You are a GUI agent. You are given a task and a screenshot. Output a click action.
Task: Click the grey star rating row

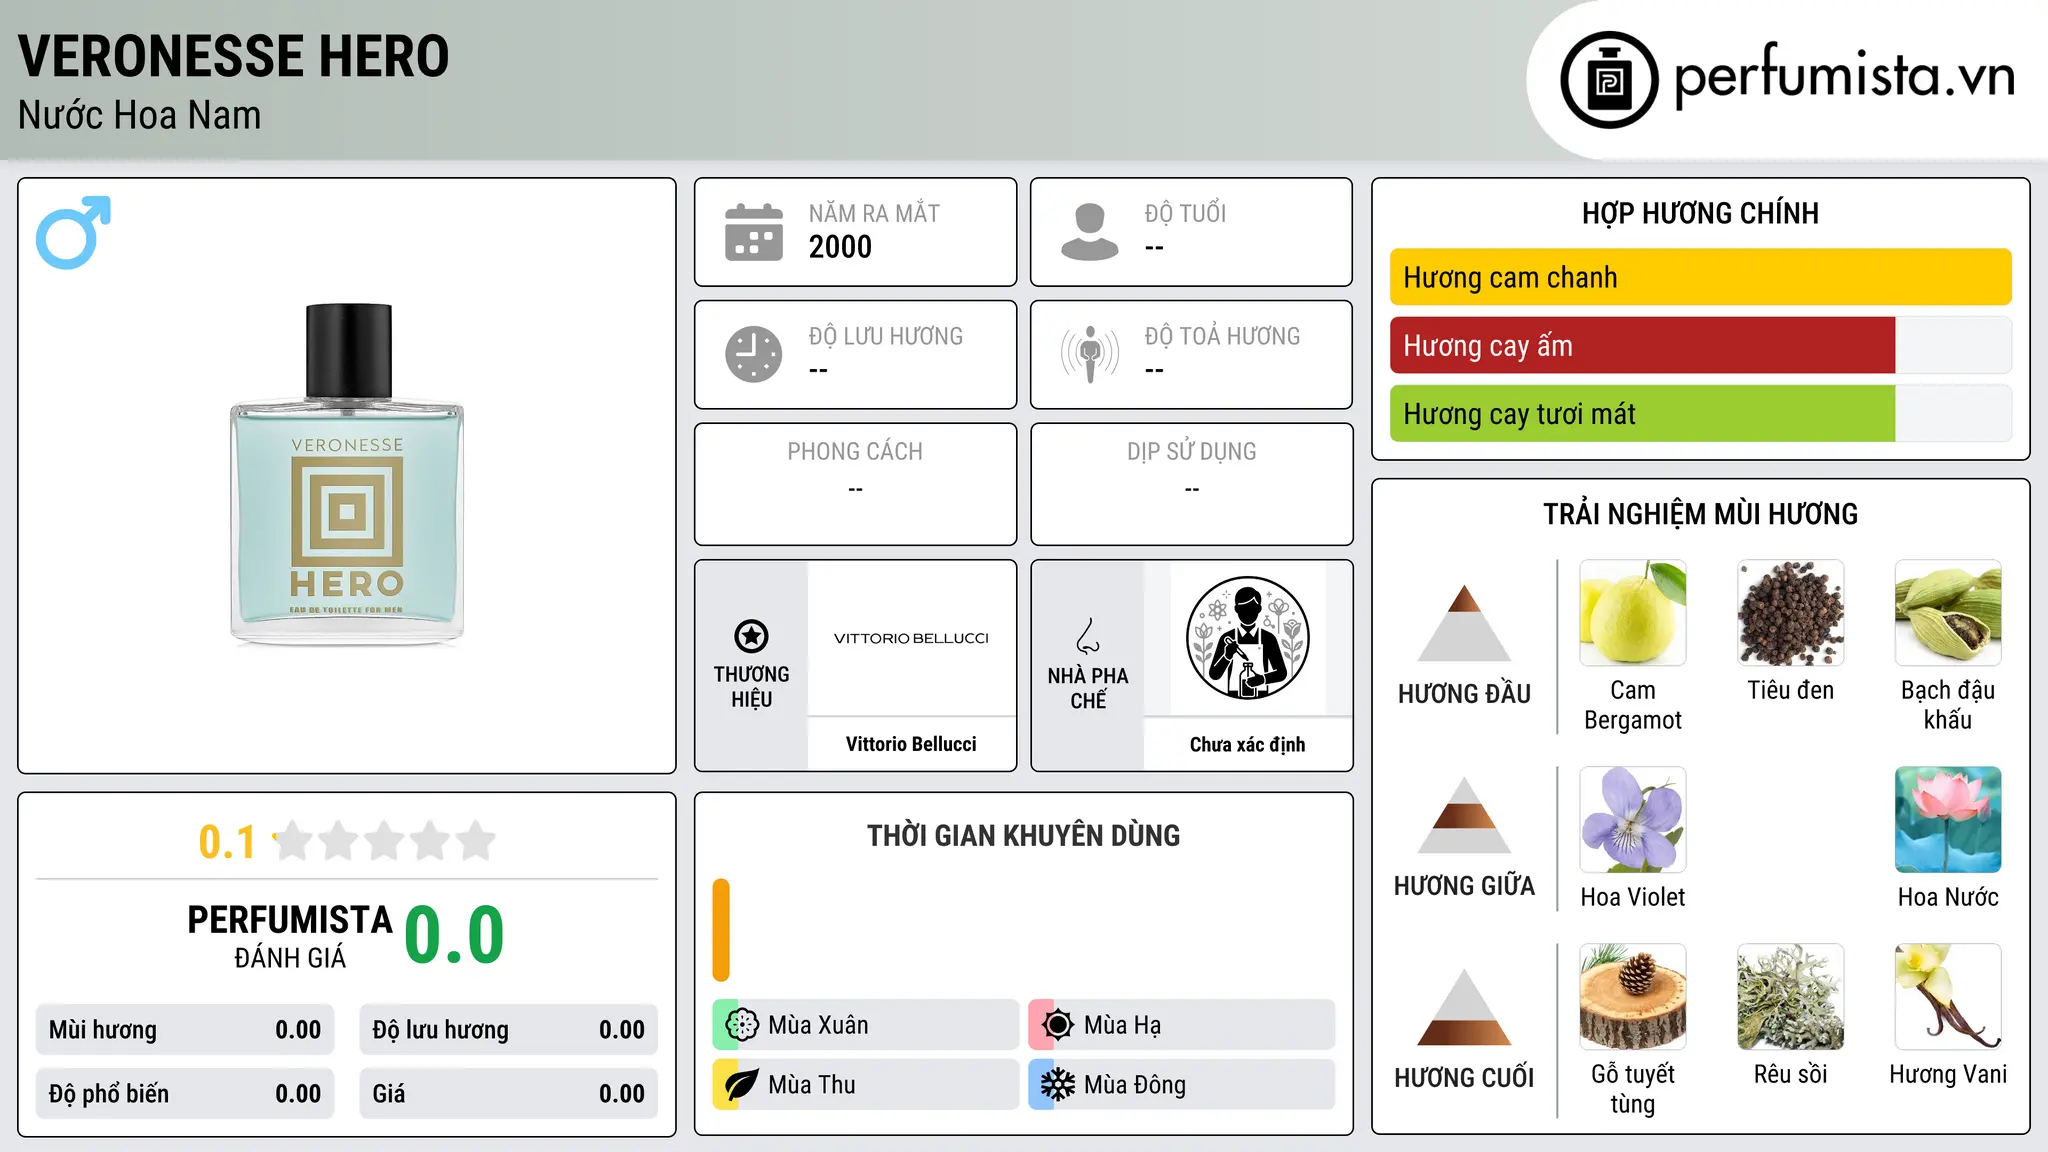pyautogui.click(x=384, y=841)
